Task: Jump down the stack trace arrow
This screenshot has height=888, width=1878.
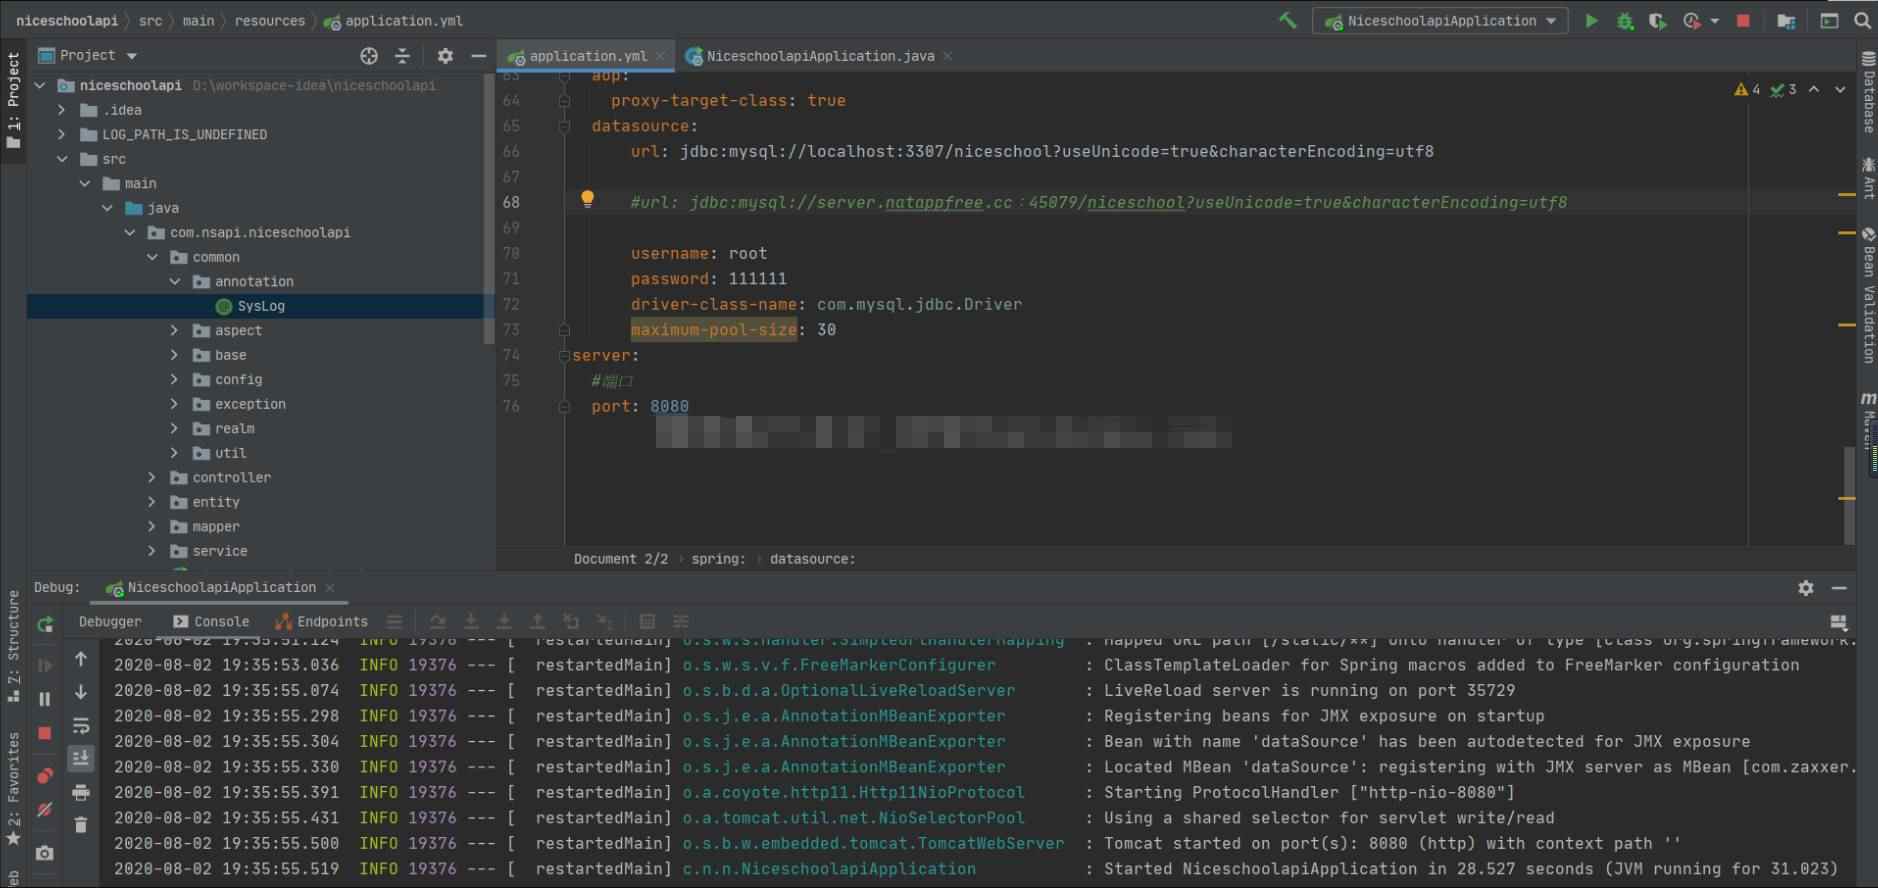Action: coord(81,691)
